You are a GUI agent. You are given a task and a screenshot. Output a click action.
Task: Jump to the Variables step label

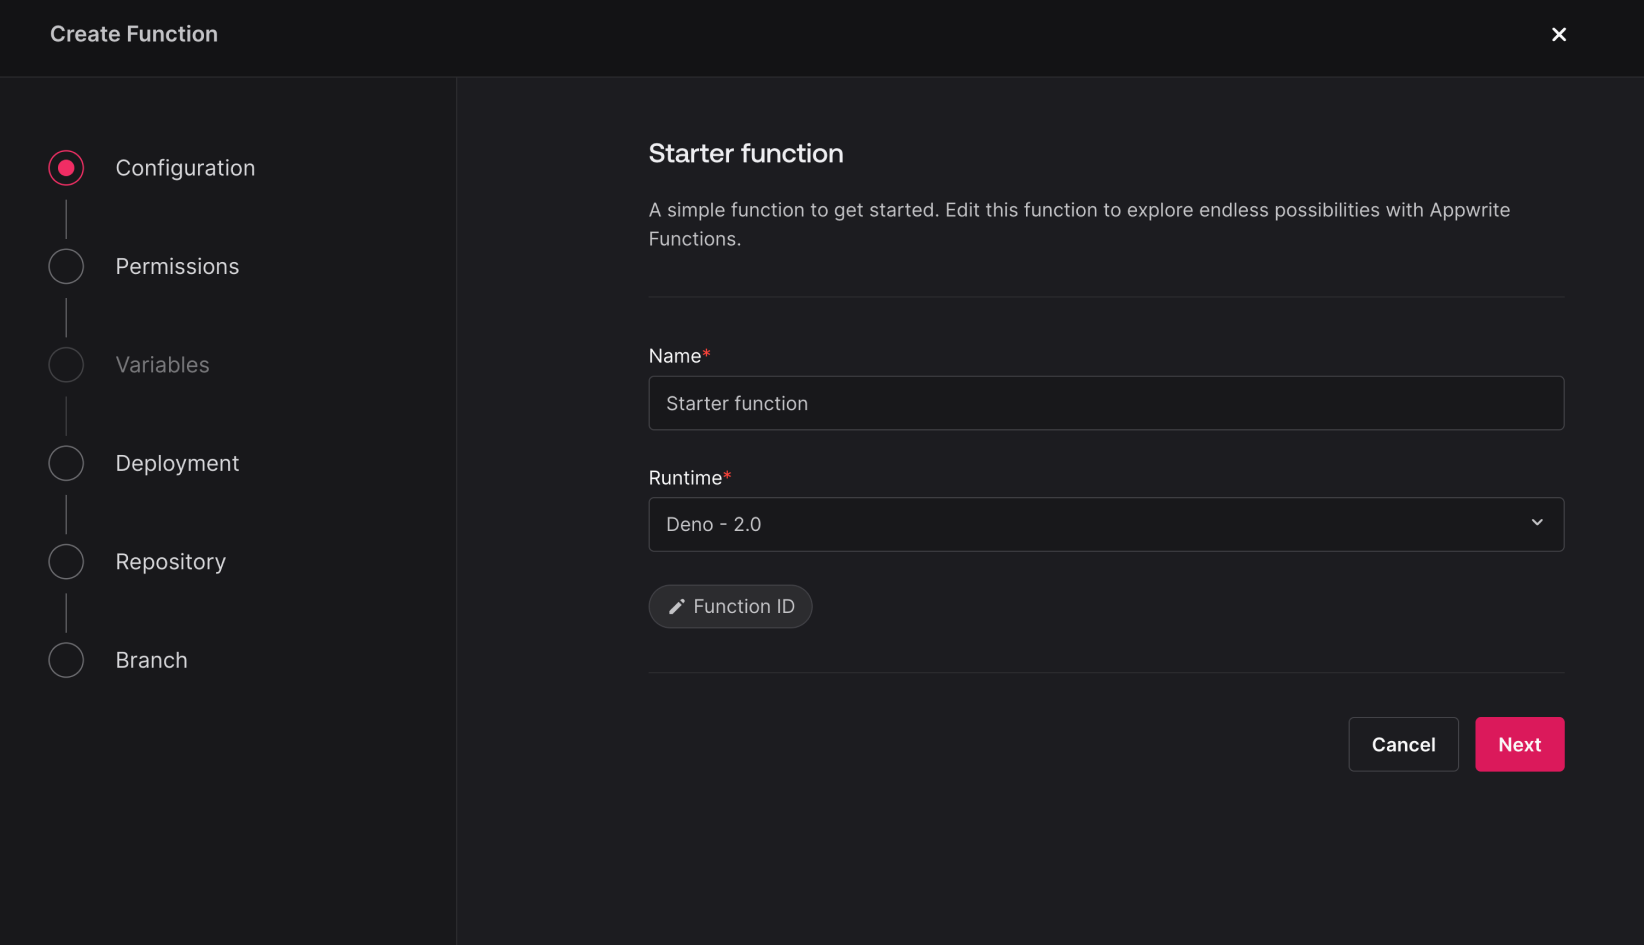(162, 365)
